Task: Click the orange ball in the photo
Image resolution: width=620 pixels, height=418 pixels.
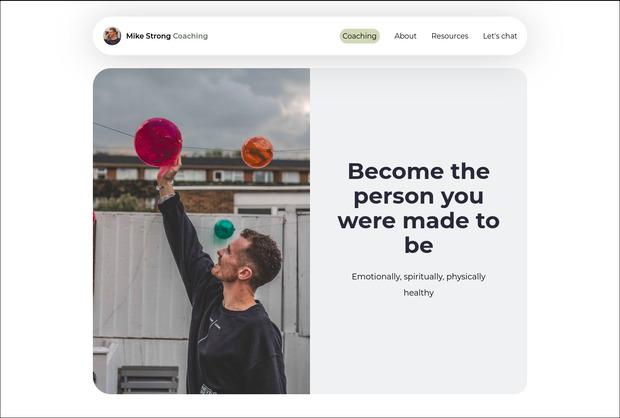Action: (x=257, y=152)
